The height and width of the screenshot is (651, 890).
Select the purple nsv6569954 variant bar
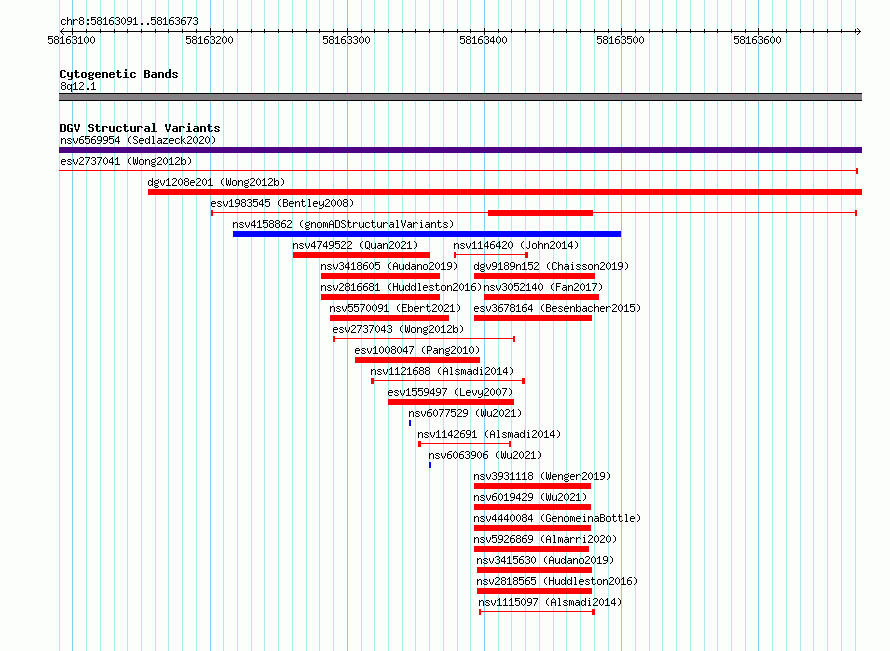pos(460,150)
